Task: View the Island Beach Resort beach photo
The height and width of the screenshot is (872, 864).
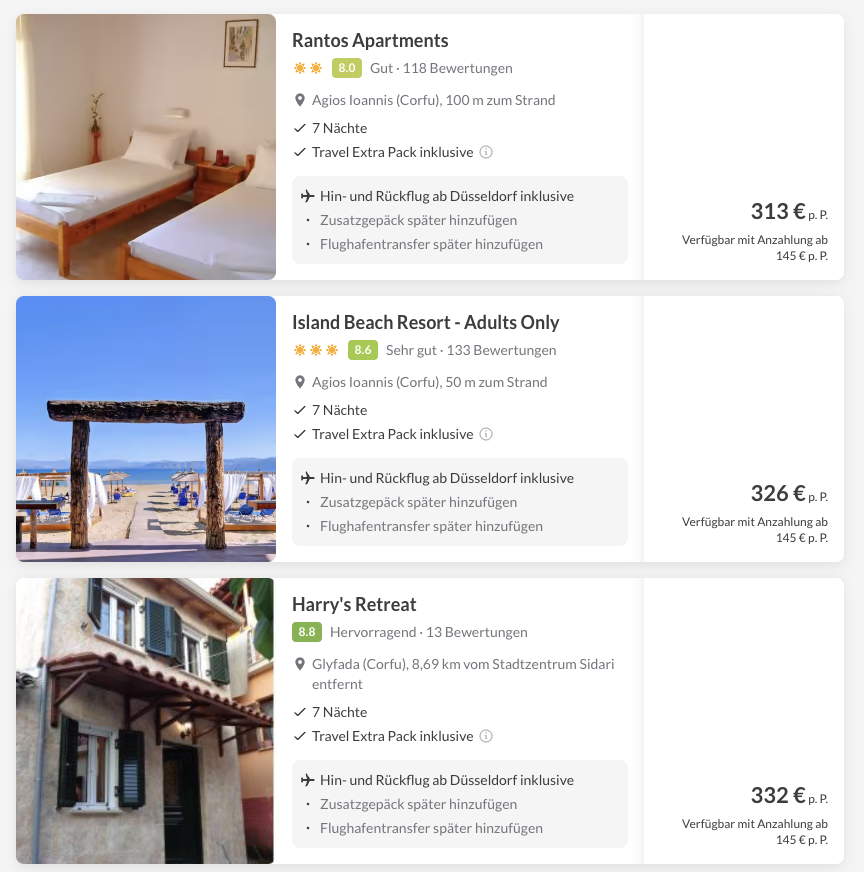Action: [146, 429]
